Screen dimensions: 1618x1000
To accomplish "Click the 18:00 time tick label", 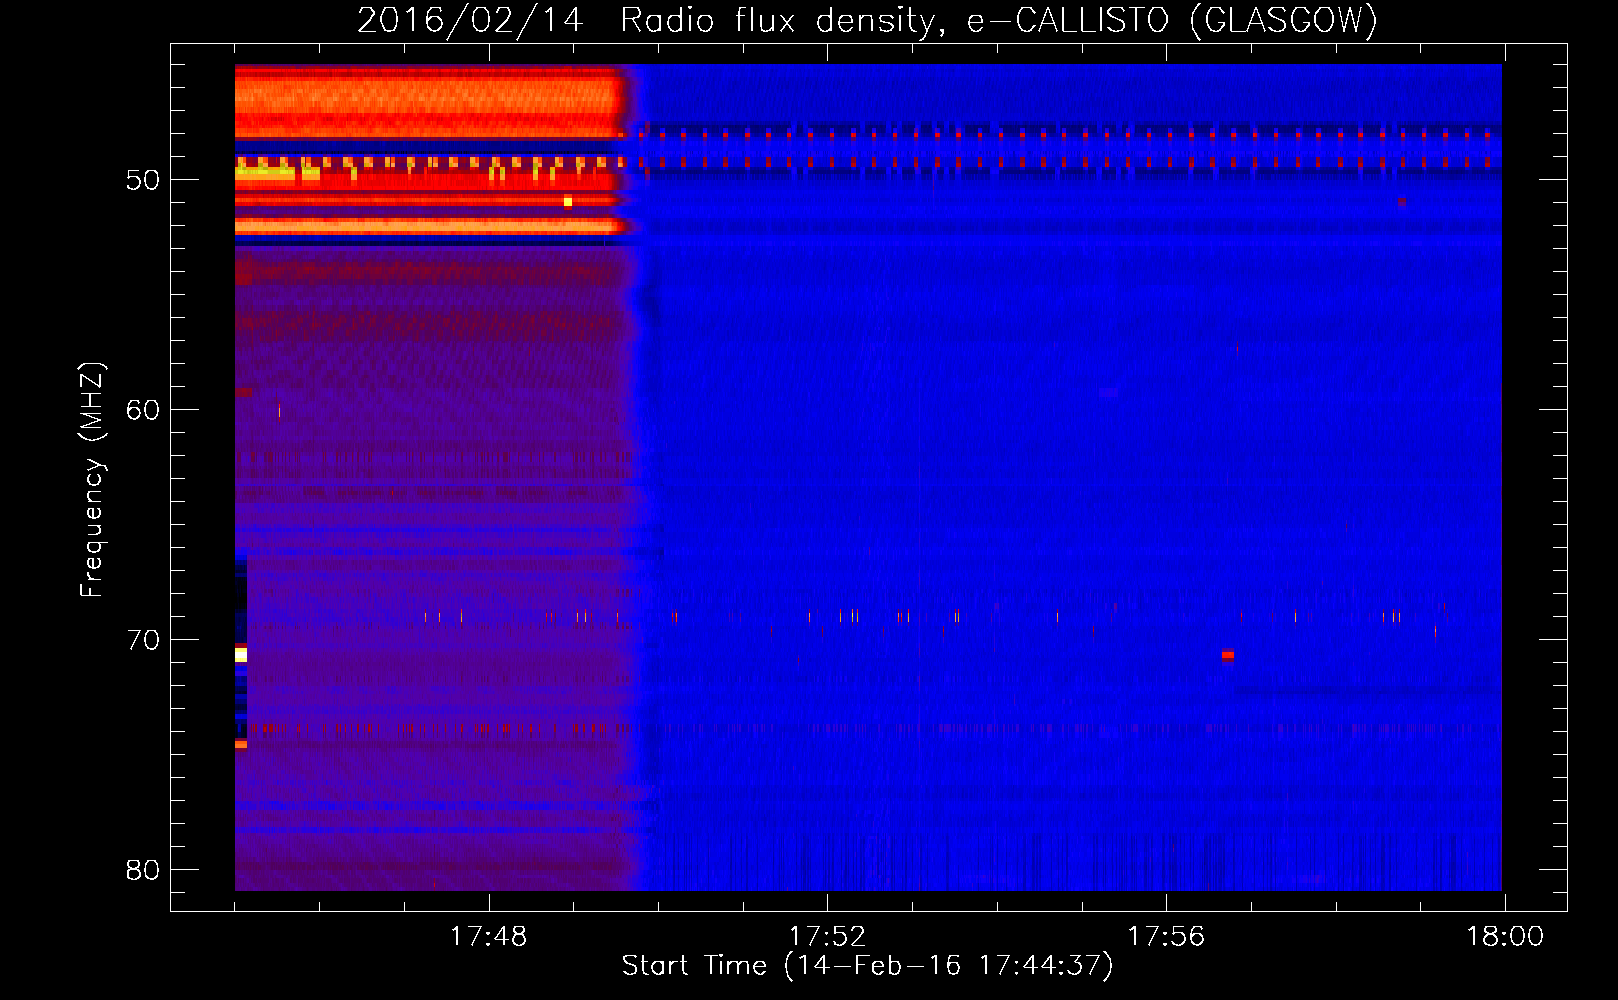I will pos(1505,937).
